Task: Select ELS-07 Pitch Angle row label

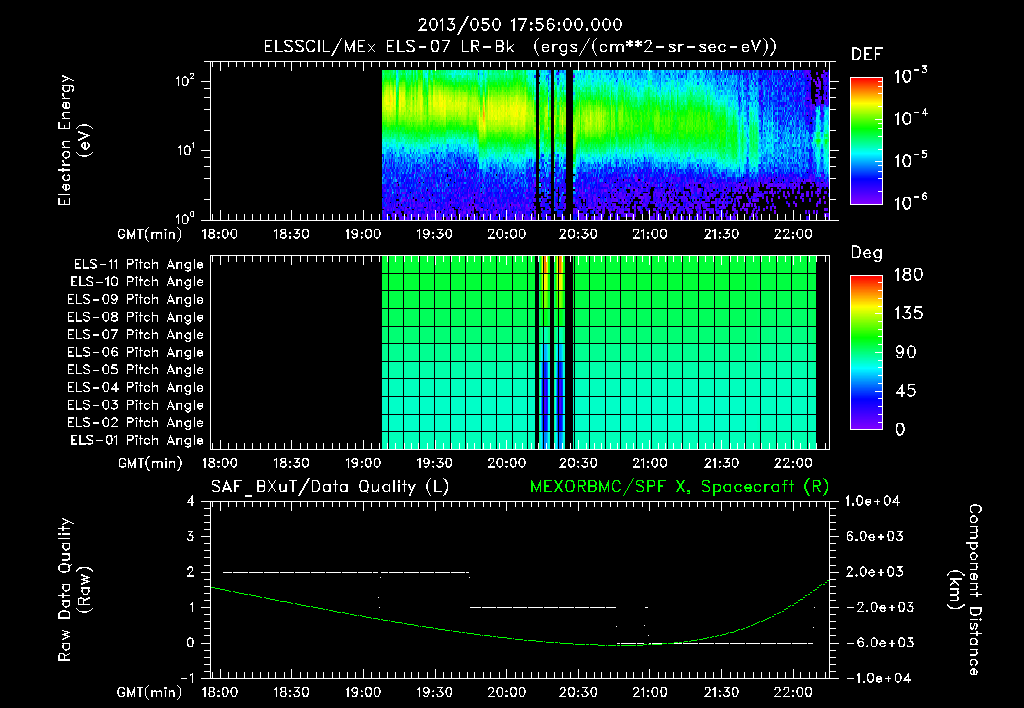Action: coord(136,334)
